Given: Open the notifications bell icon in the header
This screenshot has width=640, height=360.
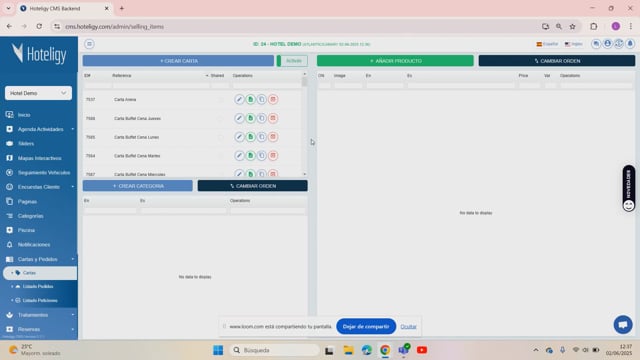Looking at the screenshot, I should 630,44.
